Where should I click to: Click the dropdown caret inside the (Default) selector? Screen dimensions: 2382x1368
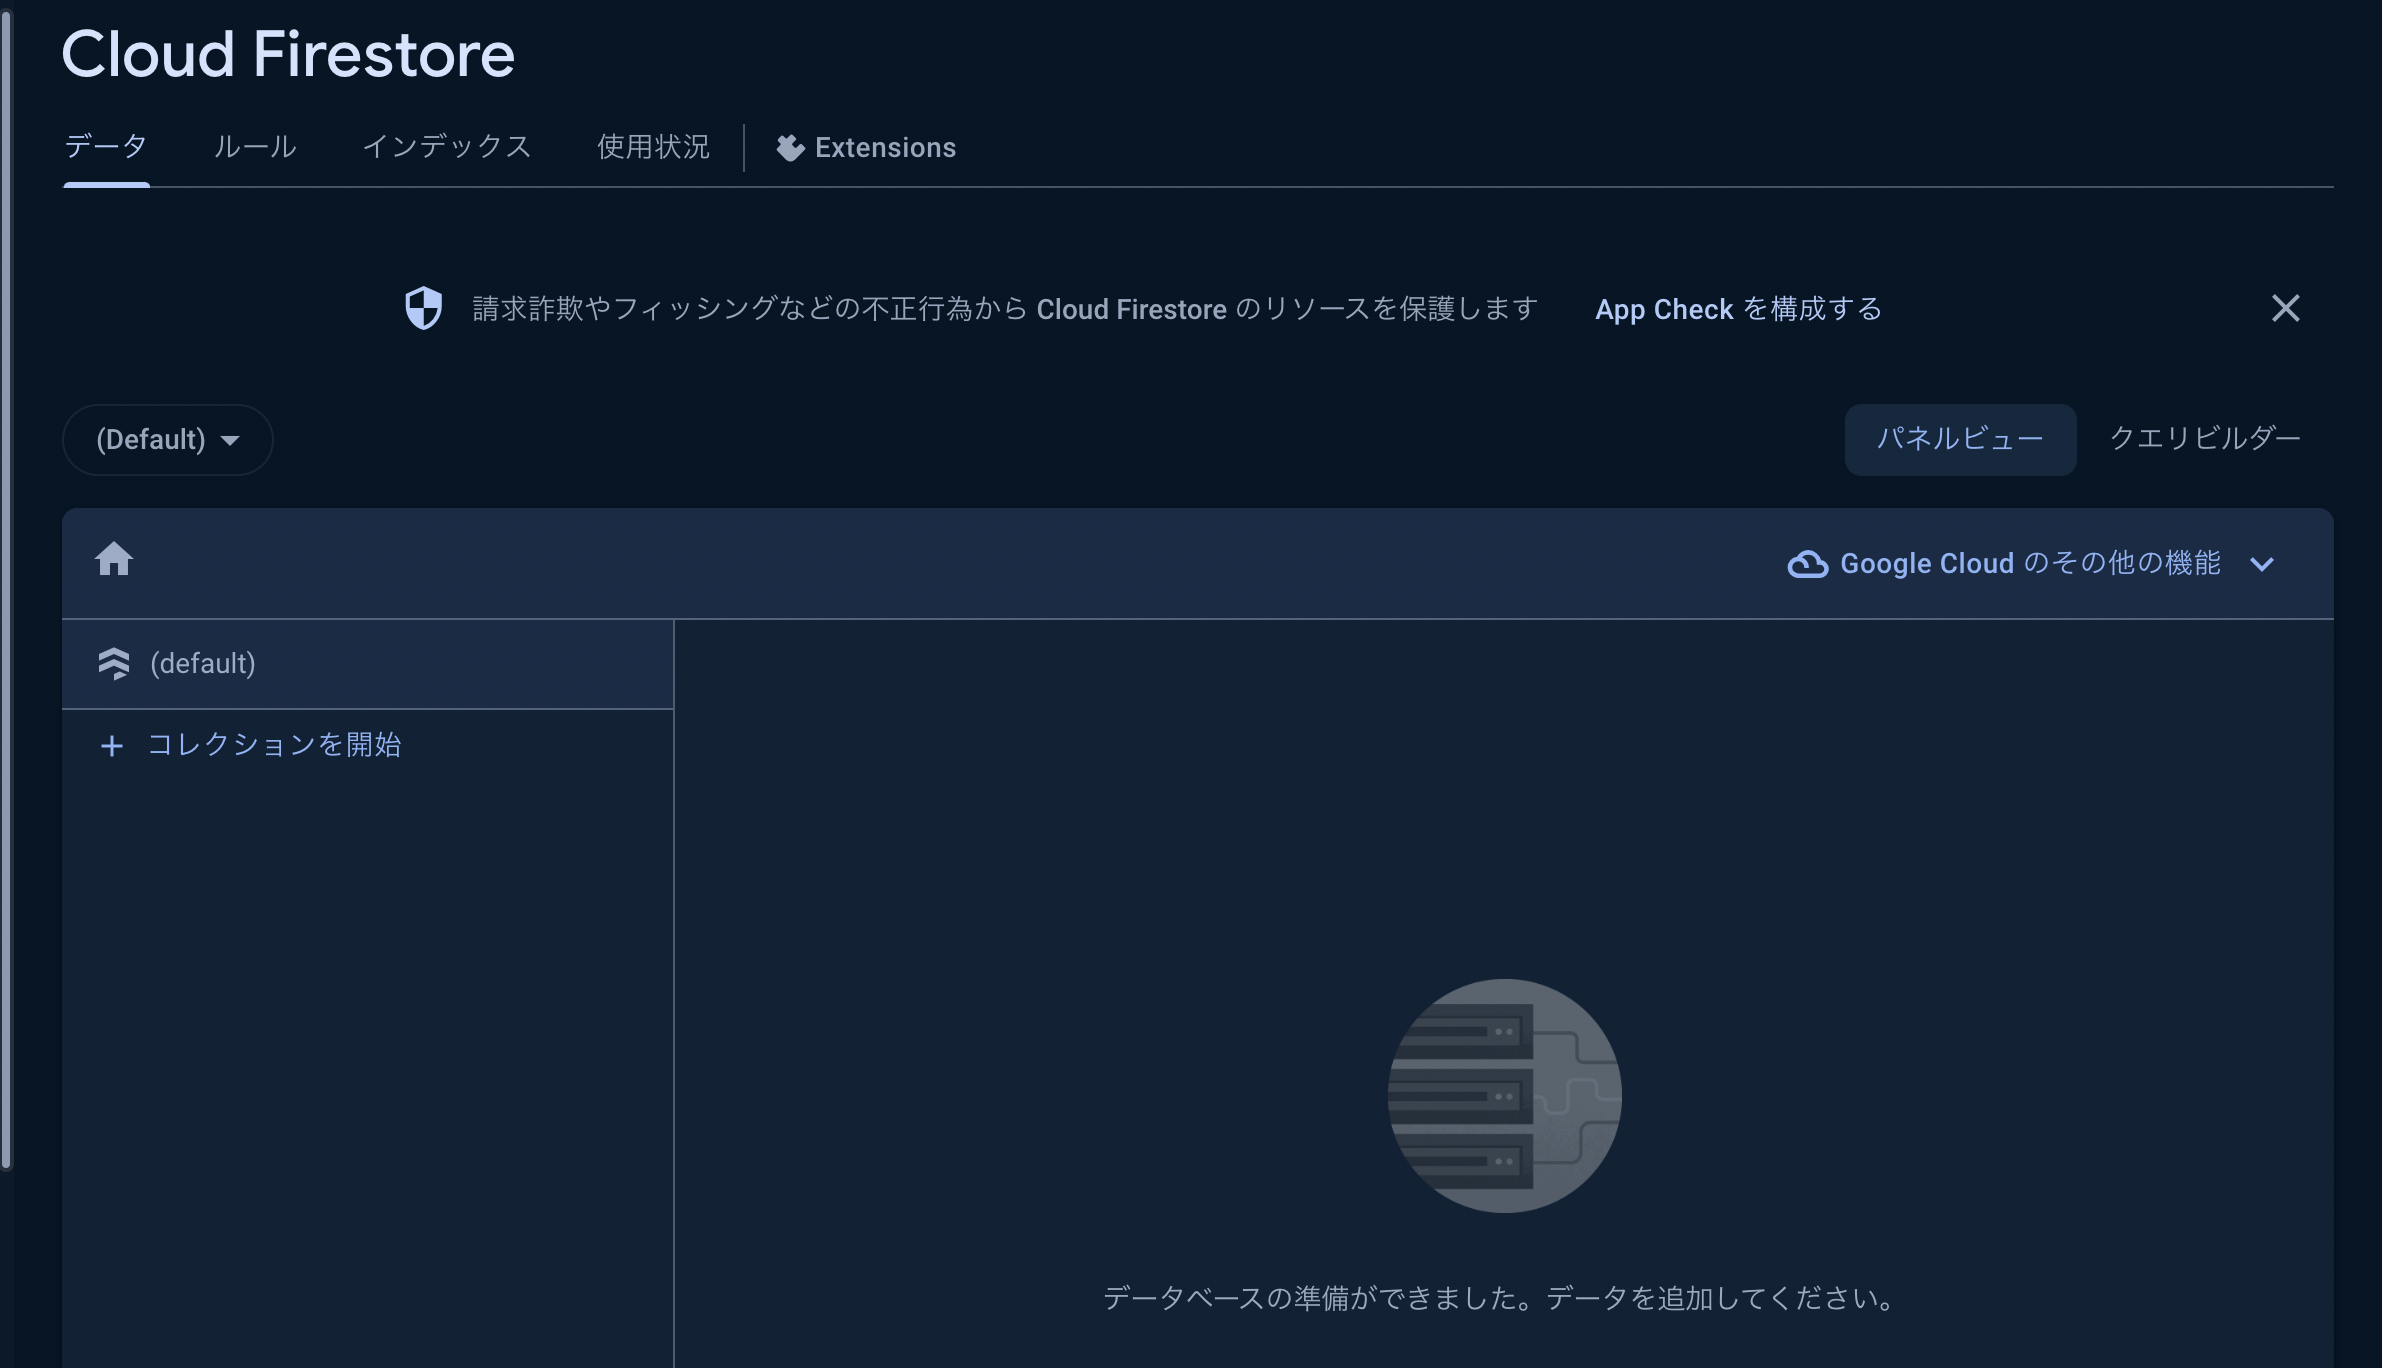pyautogui.click(x=232, y=440)
